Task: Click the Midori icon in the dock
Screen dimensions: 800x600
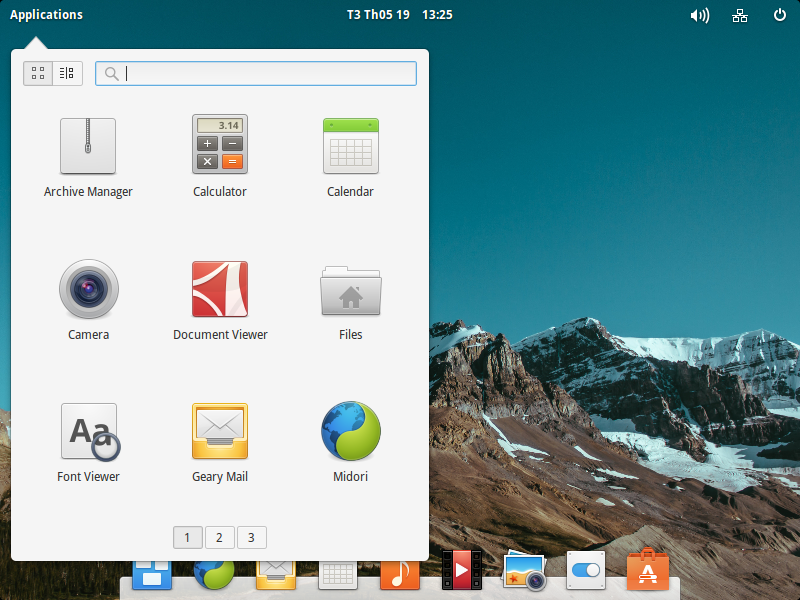Action: coord(214,575)
